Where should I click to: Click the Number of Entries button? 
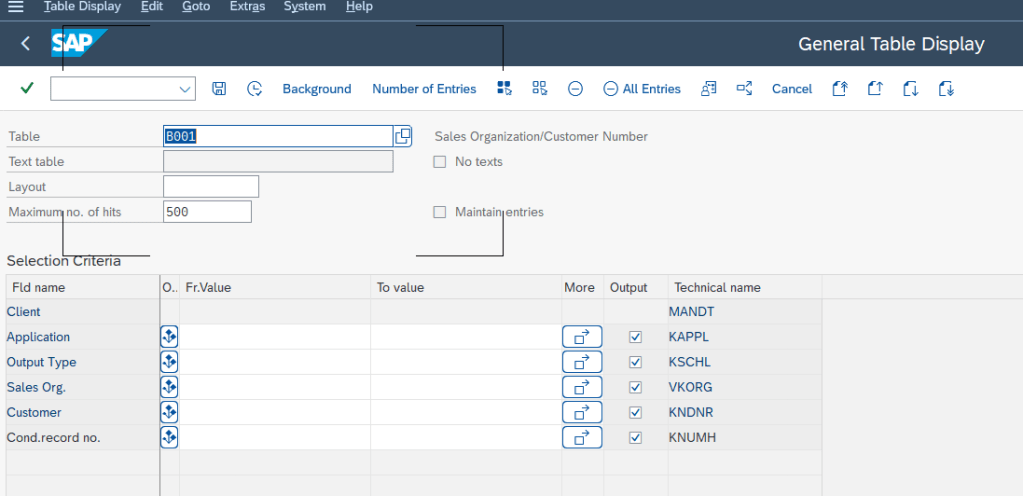(424, 89)
